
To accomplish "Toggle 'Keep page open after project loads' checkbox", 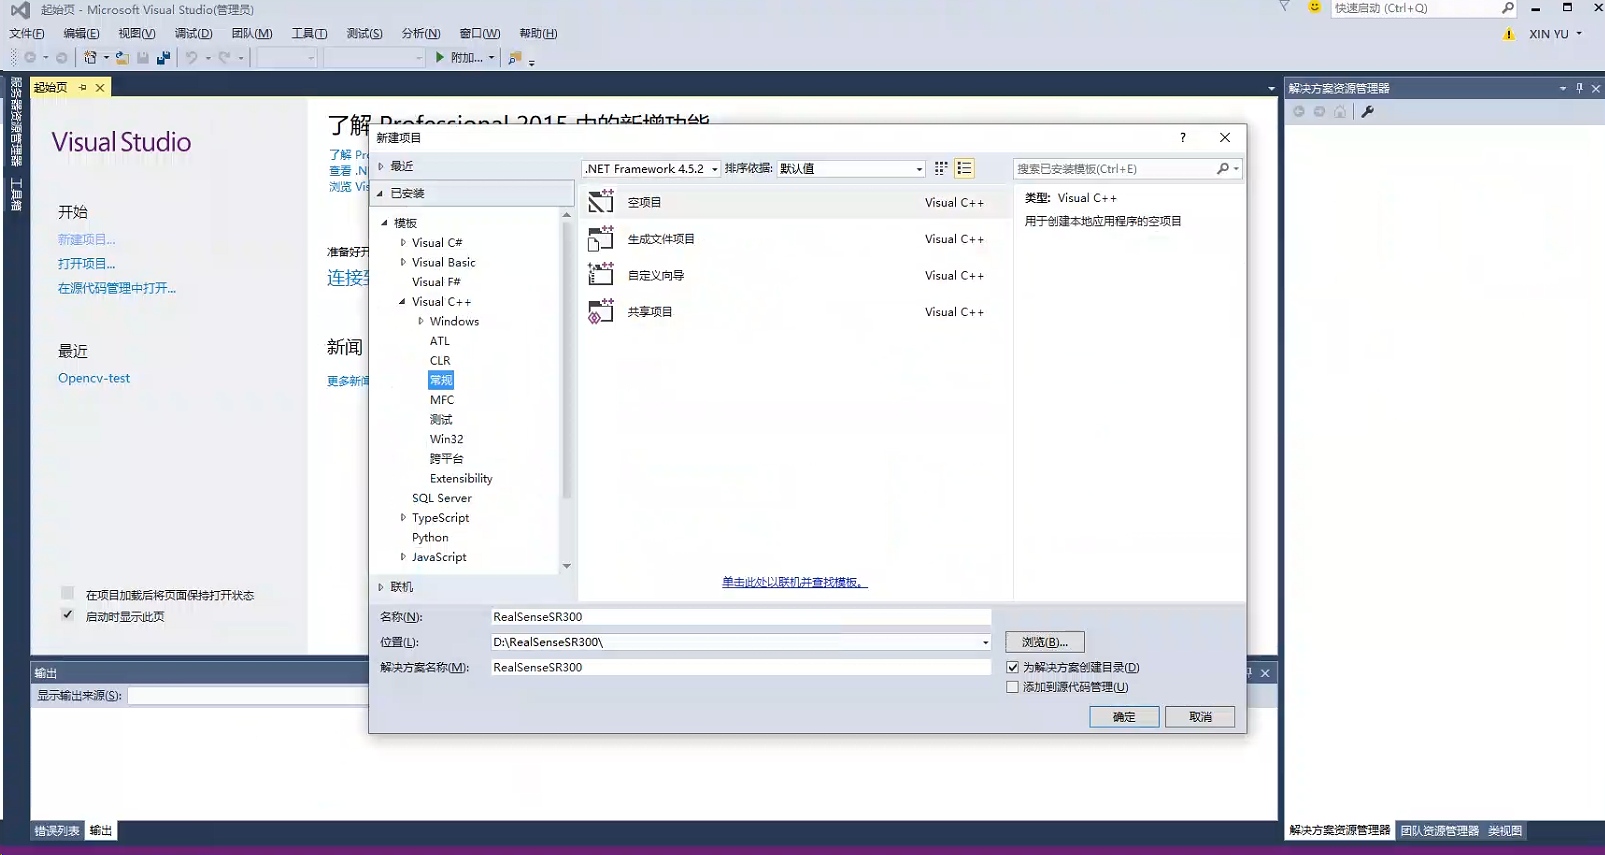I will (x=67, y=593).
